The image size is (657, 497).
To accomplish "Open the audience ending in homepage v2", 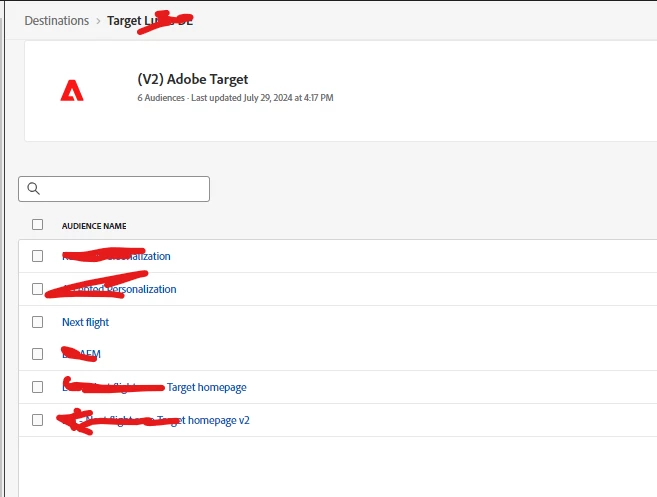I will [x=156, y=420].
